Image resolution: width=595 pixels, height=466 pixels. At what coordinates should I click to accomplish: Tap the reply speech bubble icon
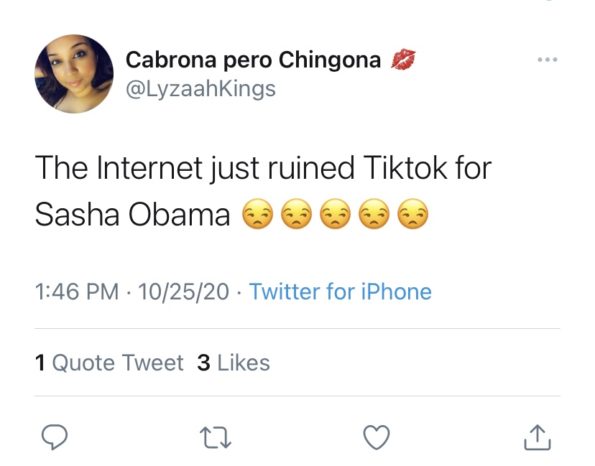(x=55, y=437)
